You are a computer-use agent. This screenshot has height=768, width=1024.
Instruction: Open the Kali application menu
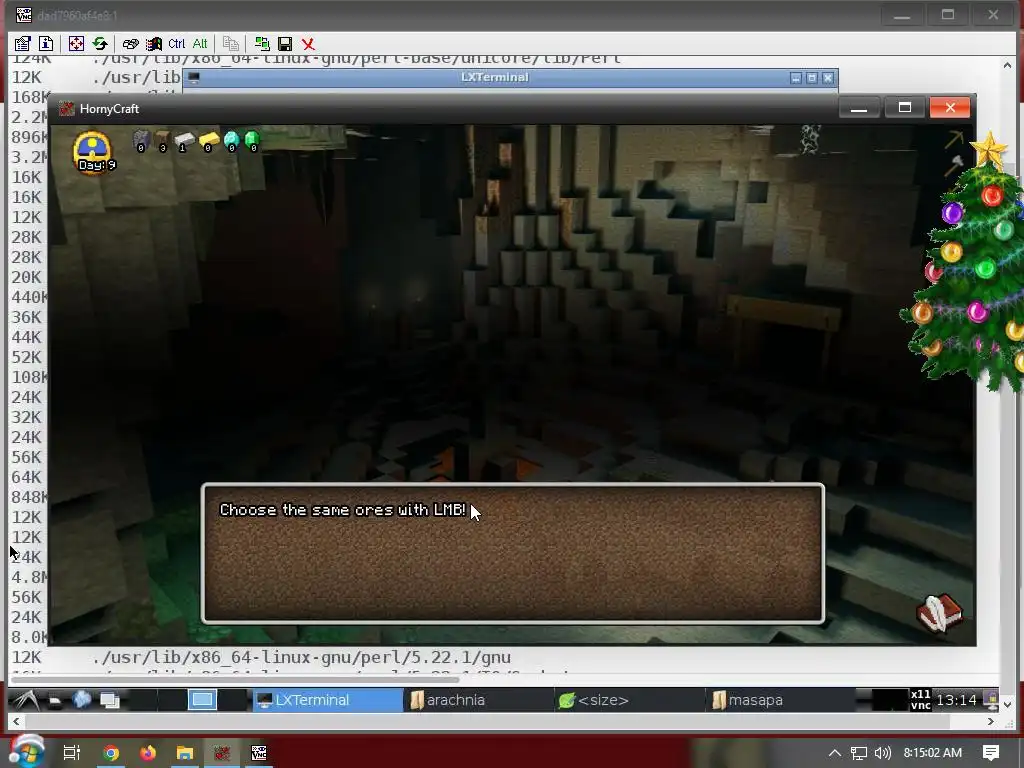[25, 700]
